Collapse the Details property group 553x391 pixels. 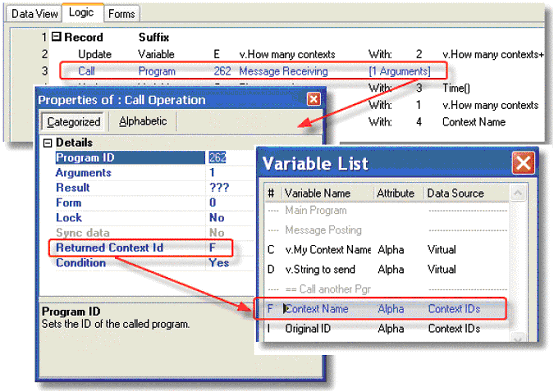47,143
